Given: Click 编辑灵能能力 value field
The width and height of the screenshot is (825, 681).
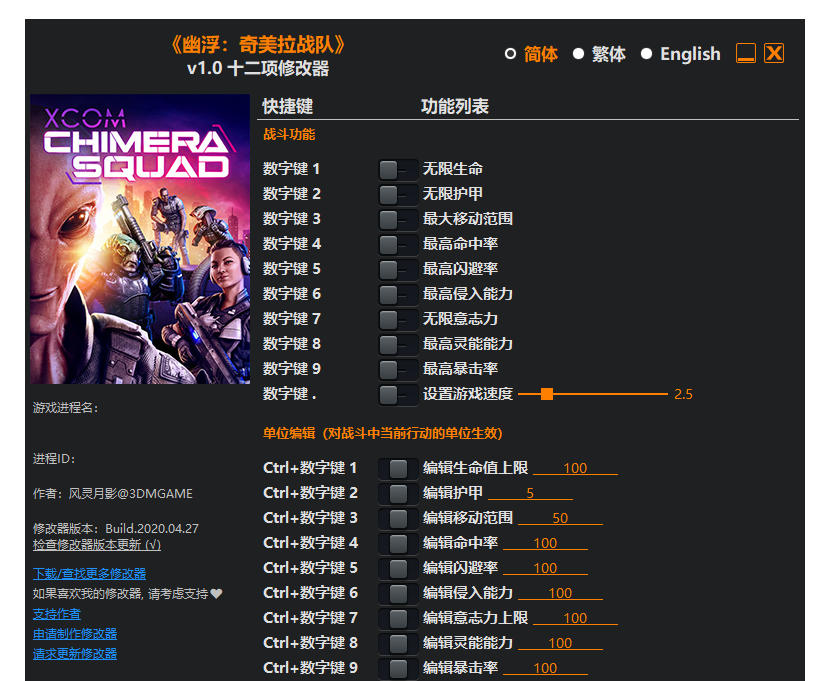Looking at the screenshot, I should [x=560, y=643].
